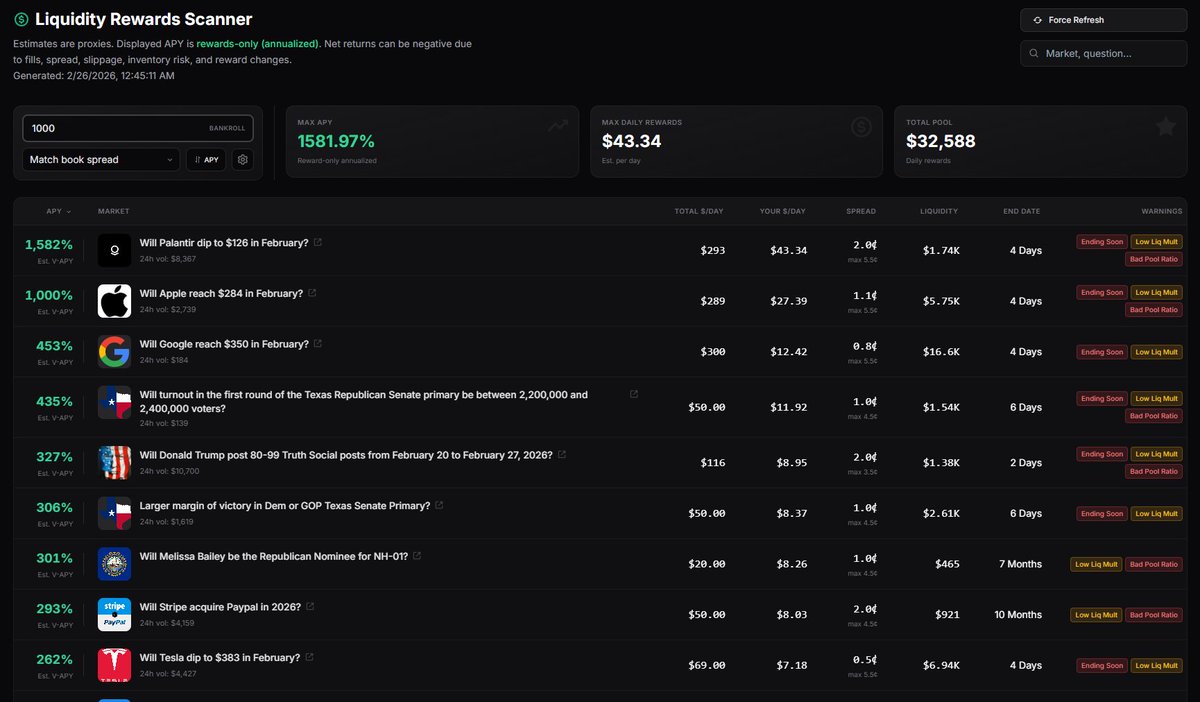1200x702 pixels.
Task: Click Low Liq Mult badge on Melissa Bailey row
Action: coord(1096,564)
